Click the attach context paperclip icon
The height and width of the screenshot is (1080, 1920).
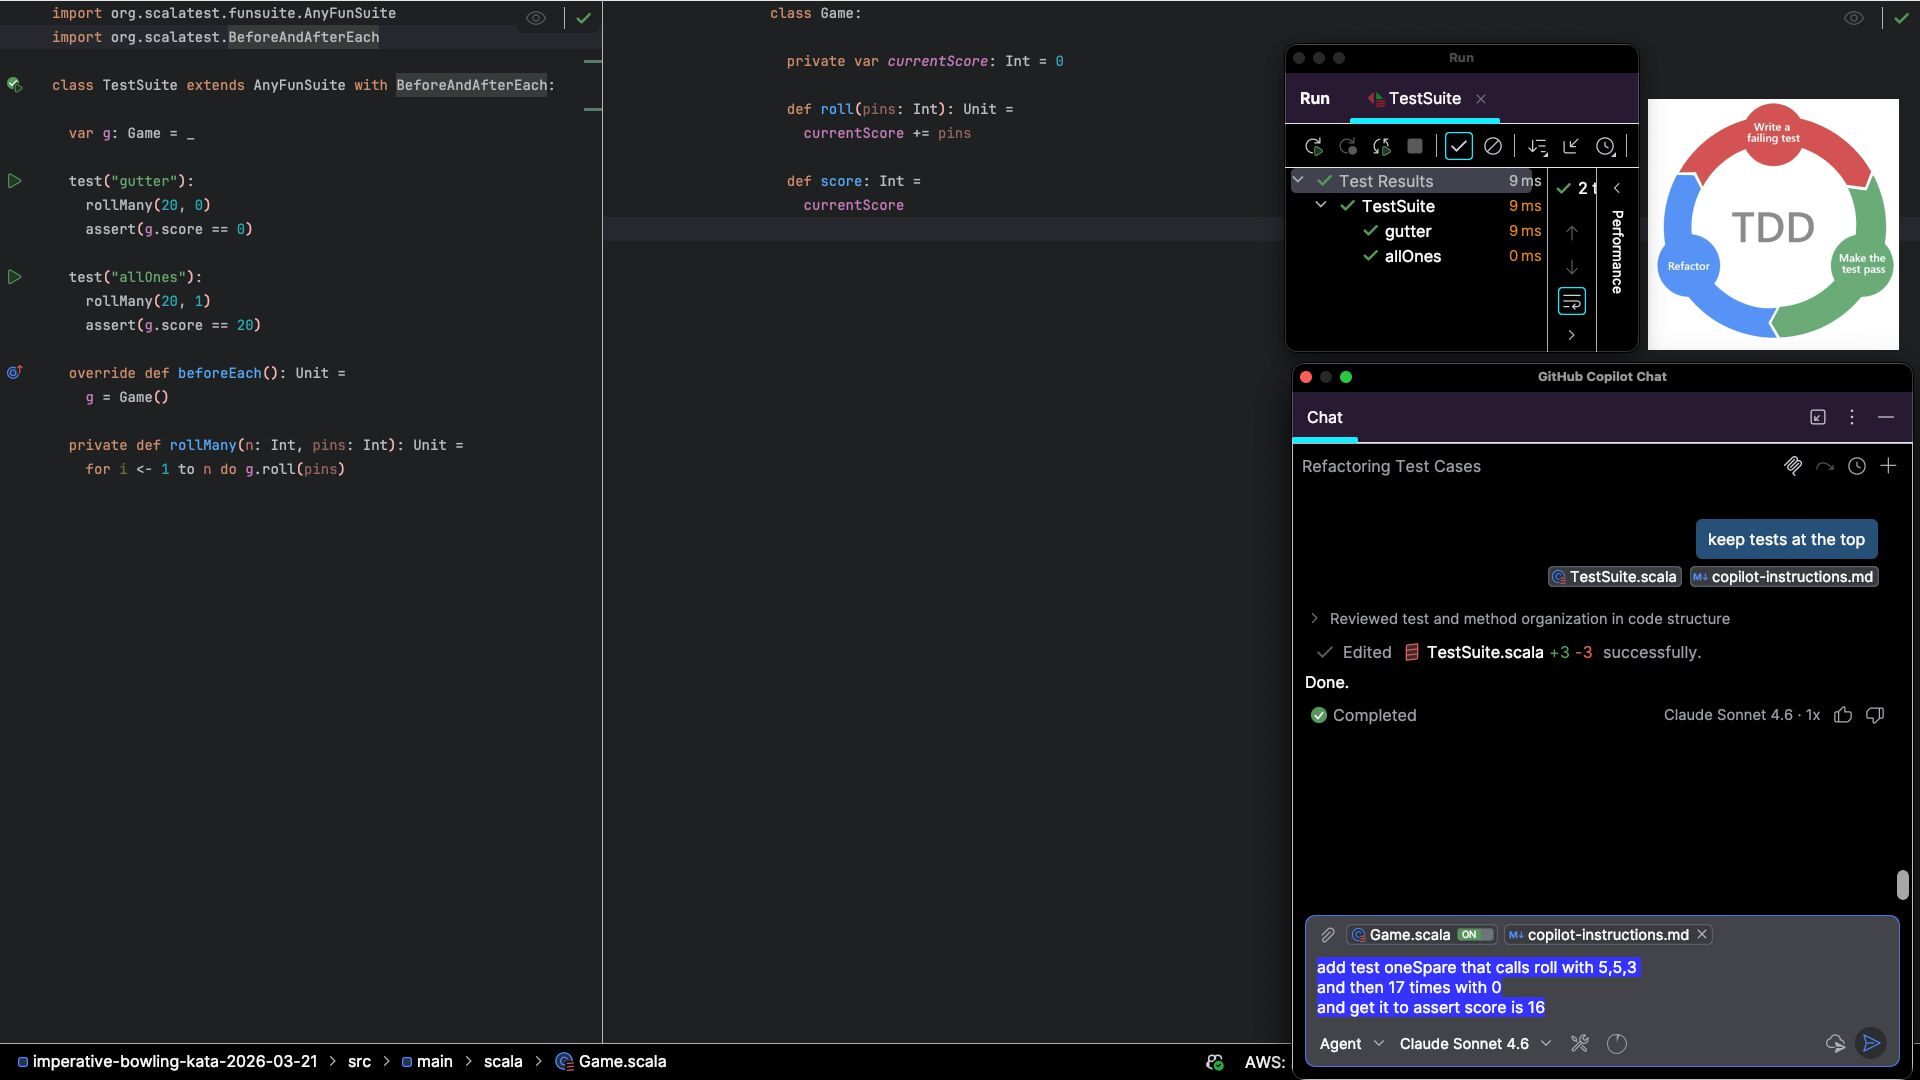(x=1328, y=934)
